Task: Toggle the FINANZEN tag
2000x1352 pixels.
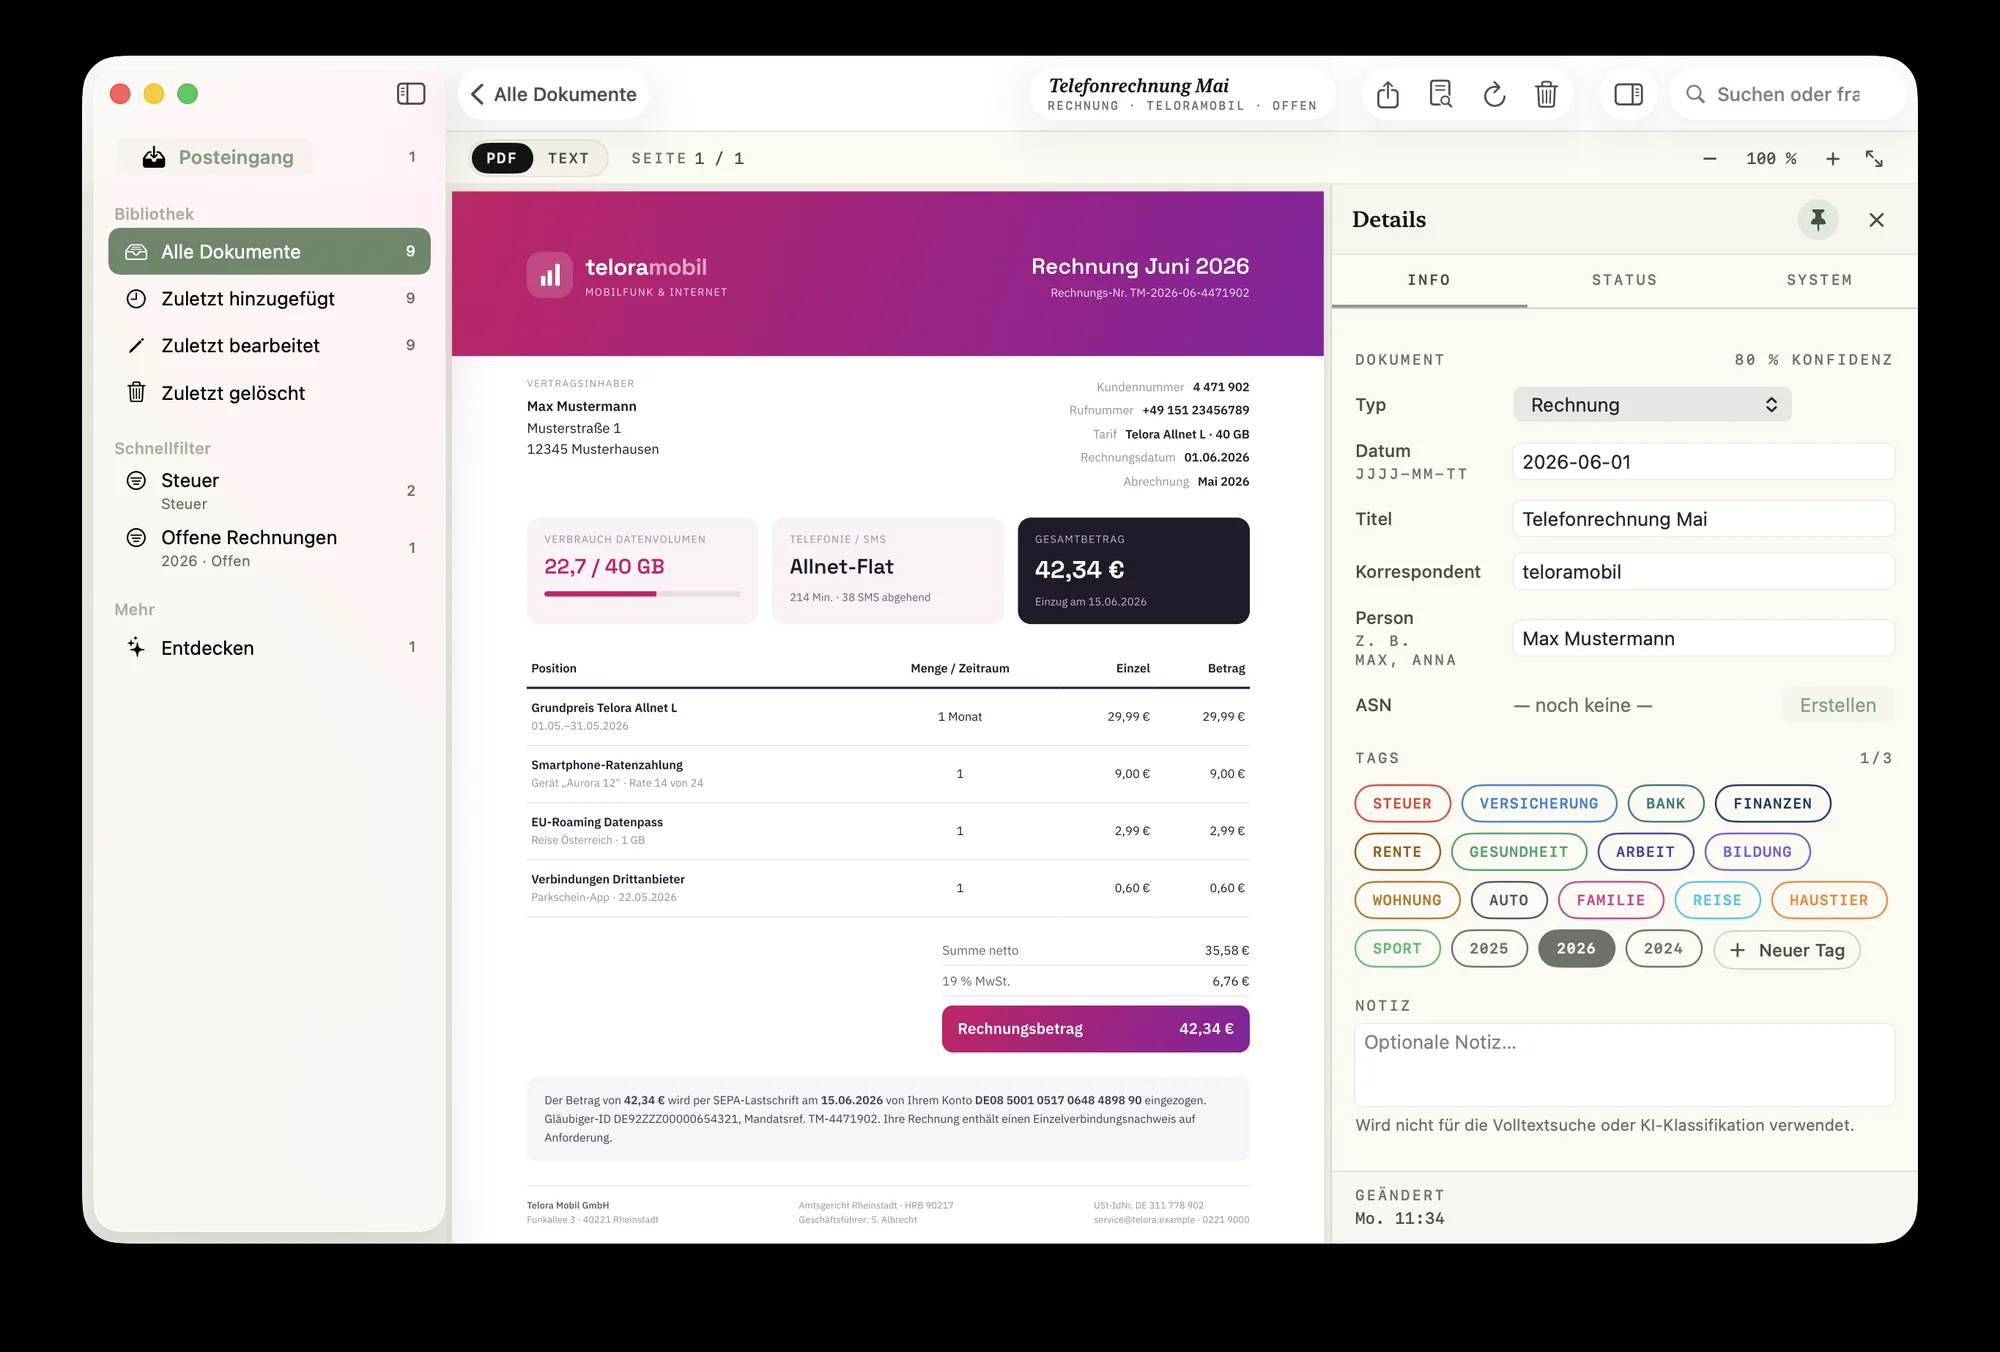Action: pos(1773,804)
